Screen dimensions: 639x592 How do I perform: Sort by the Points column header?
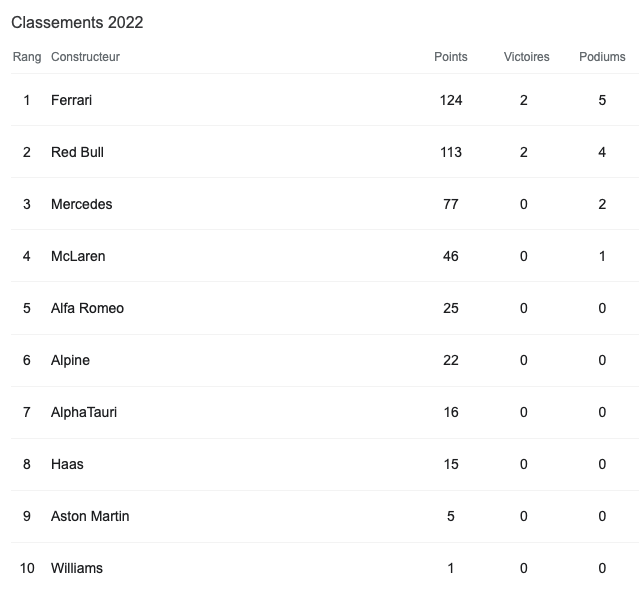click(x=451, y=57)
